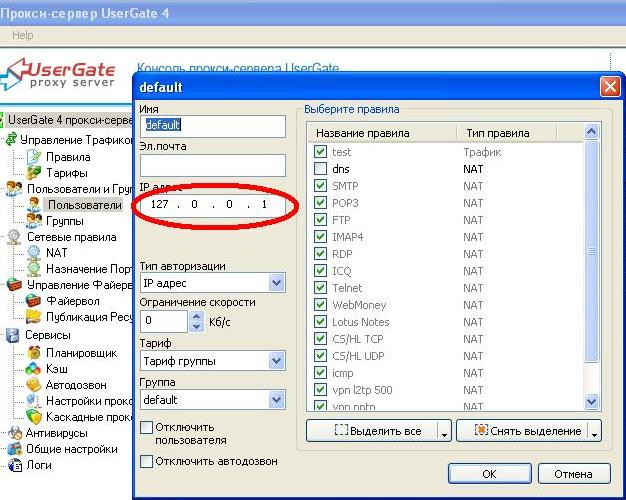626x500 pixels.
Task: Sort by Название правила column header
Action: click(382, 133)
